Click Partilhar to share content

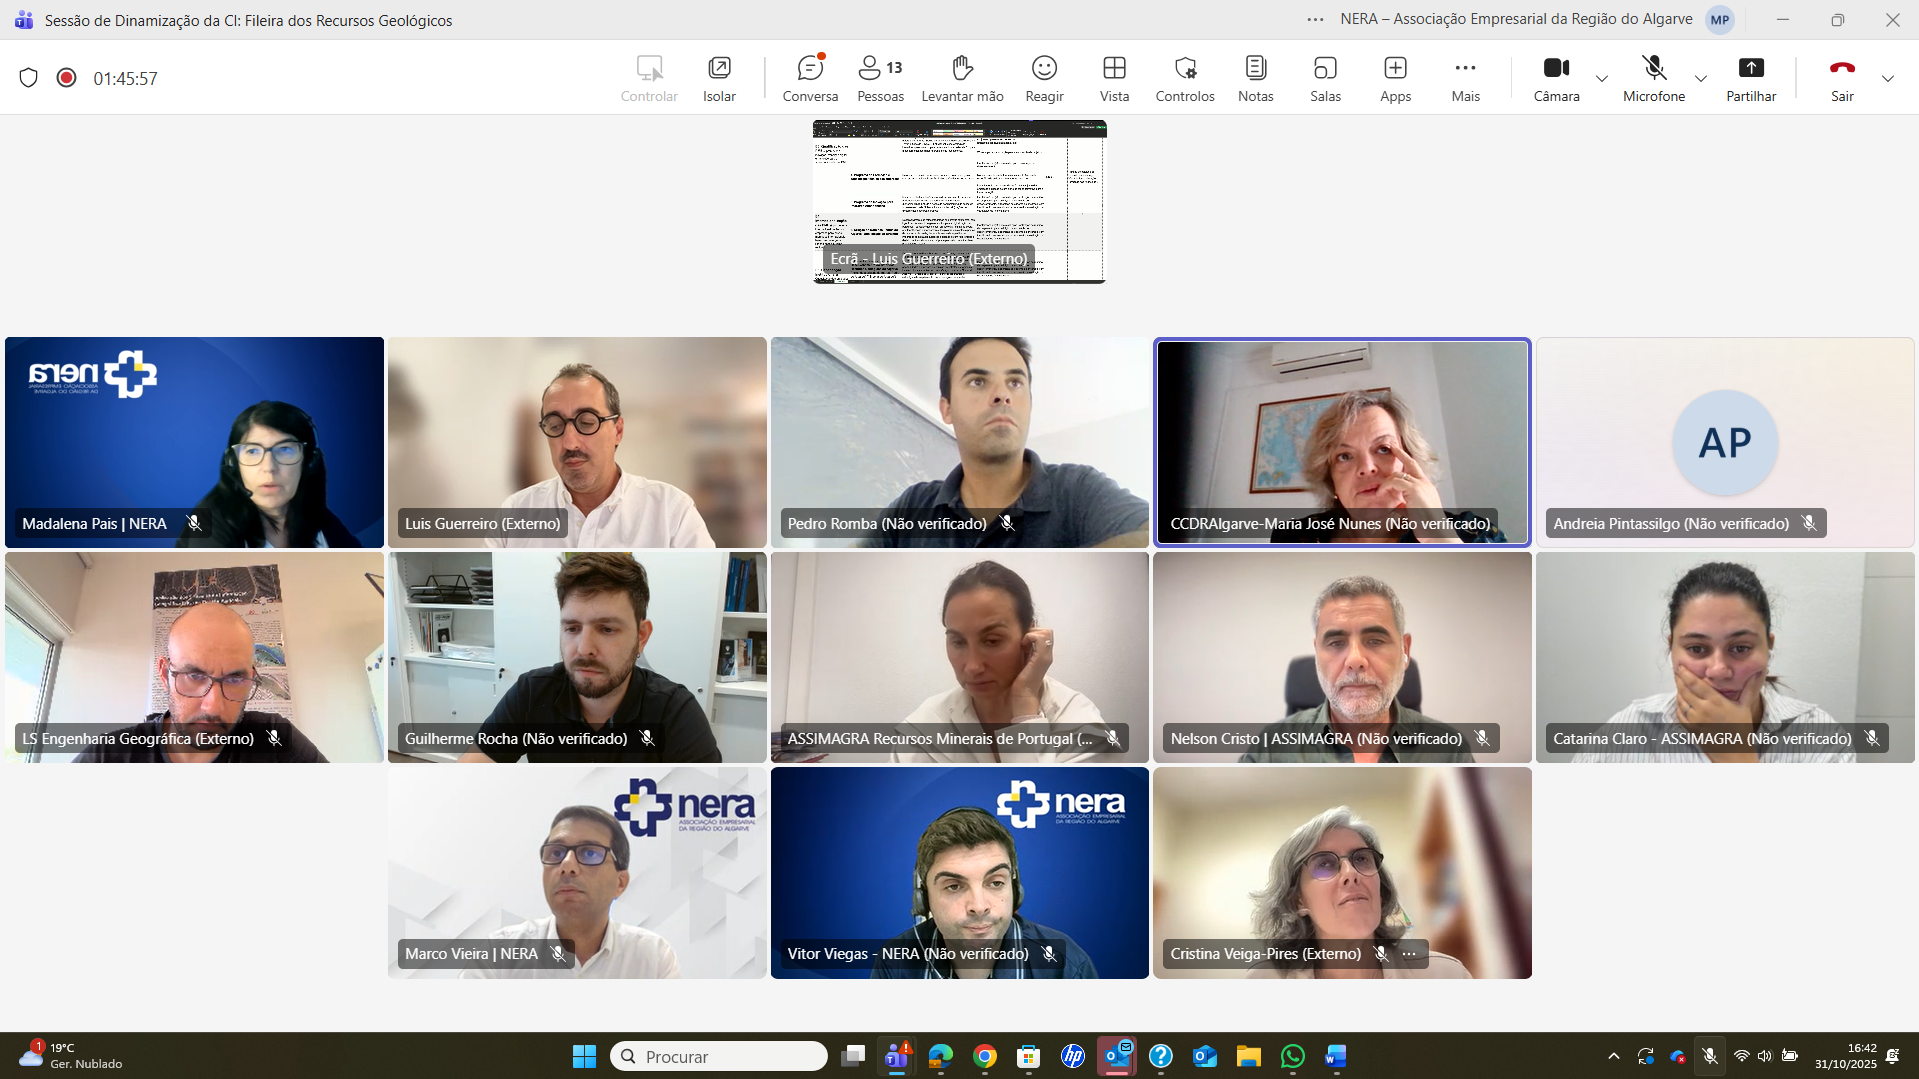click(x=1750, y=78)
